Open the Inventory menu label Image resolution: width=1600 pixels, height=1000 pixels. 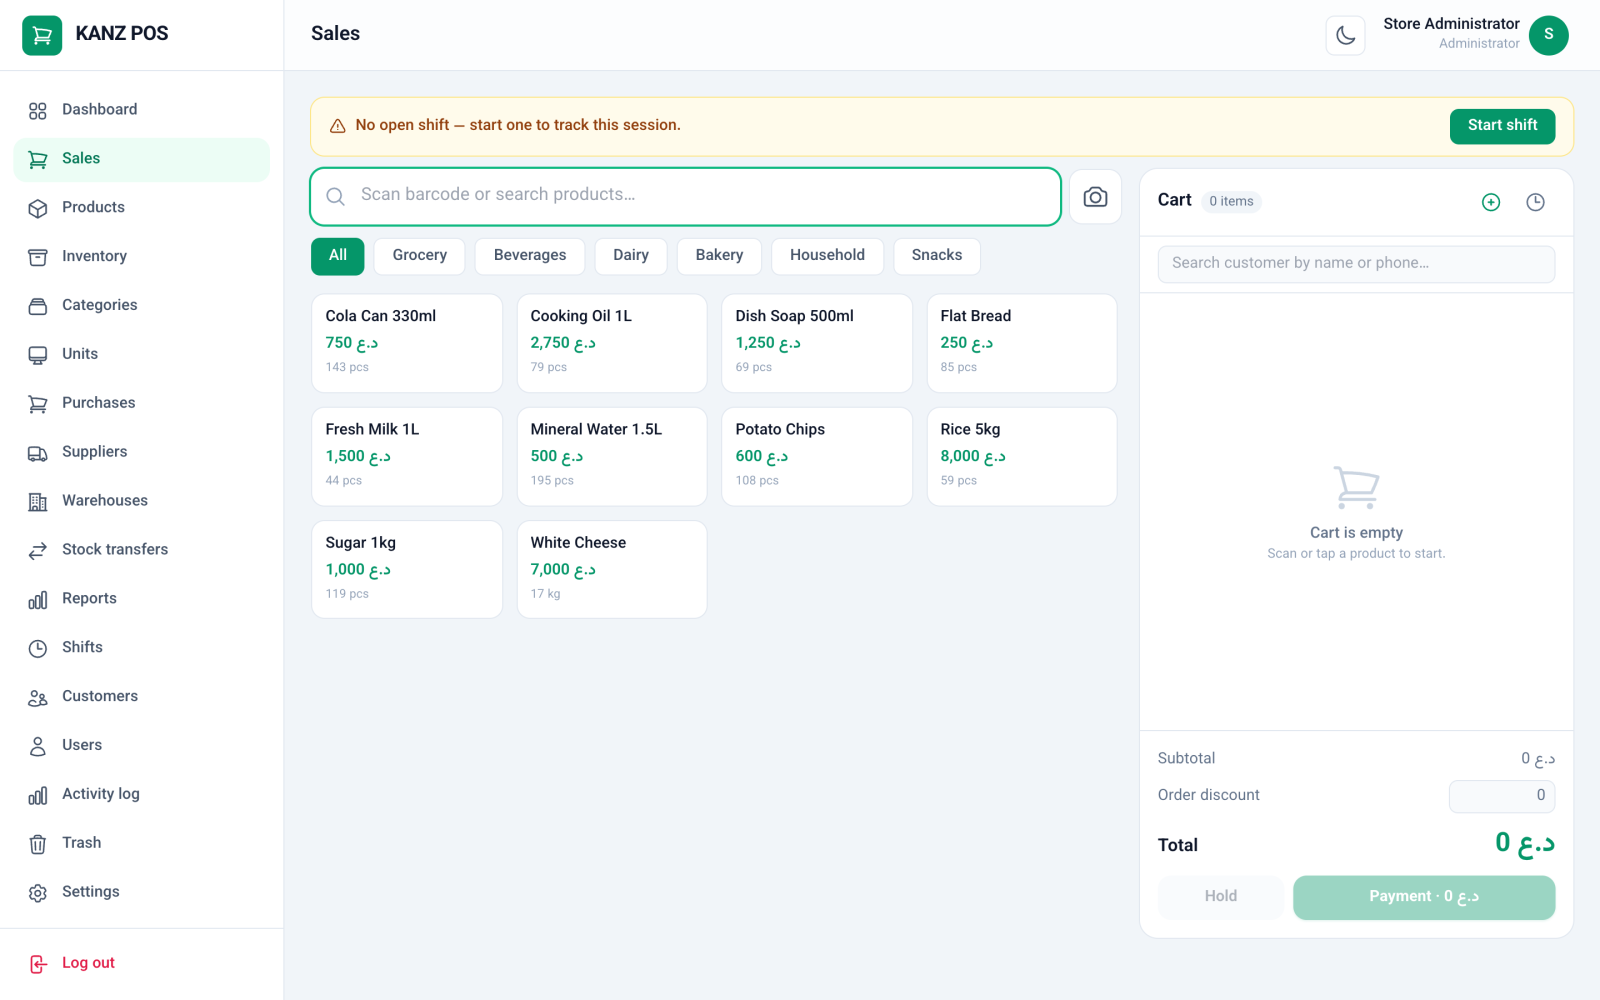[x=94, y=257]
